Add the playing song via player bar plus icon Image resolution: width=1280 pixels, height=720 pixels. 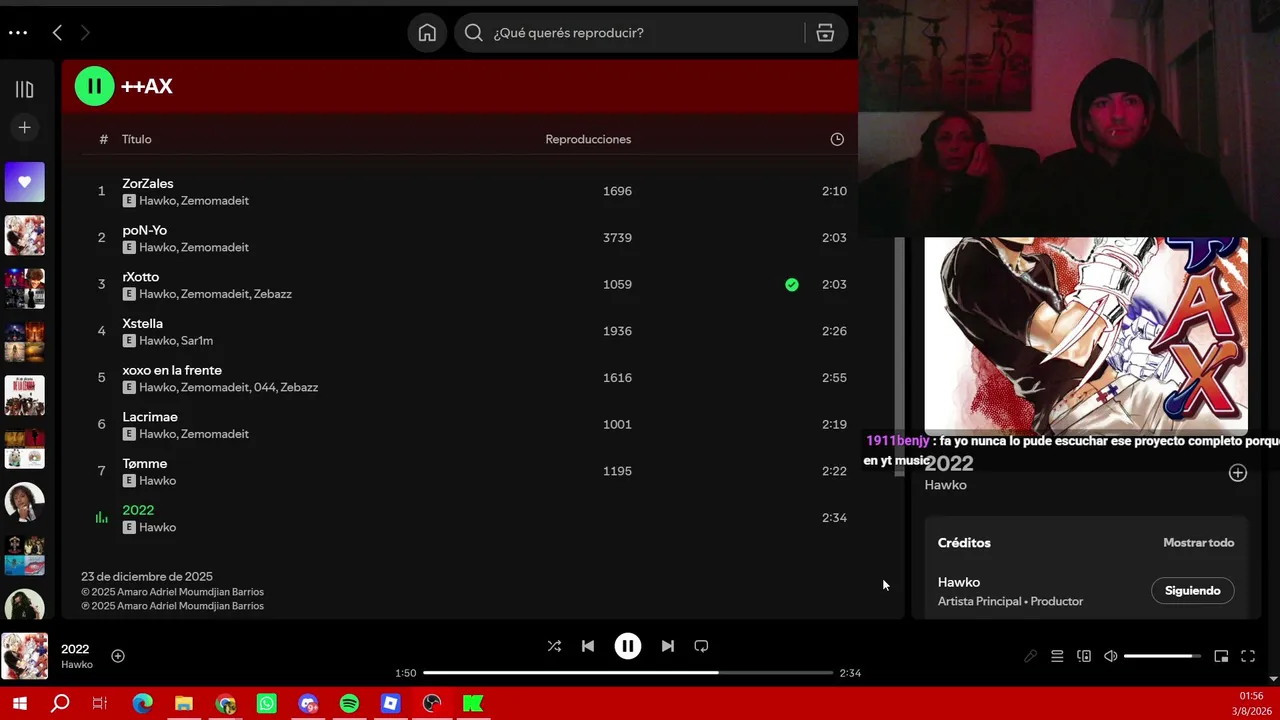pos(118,656)
